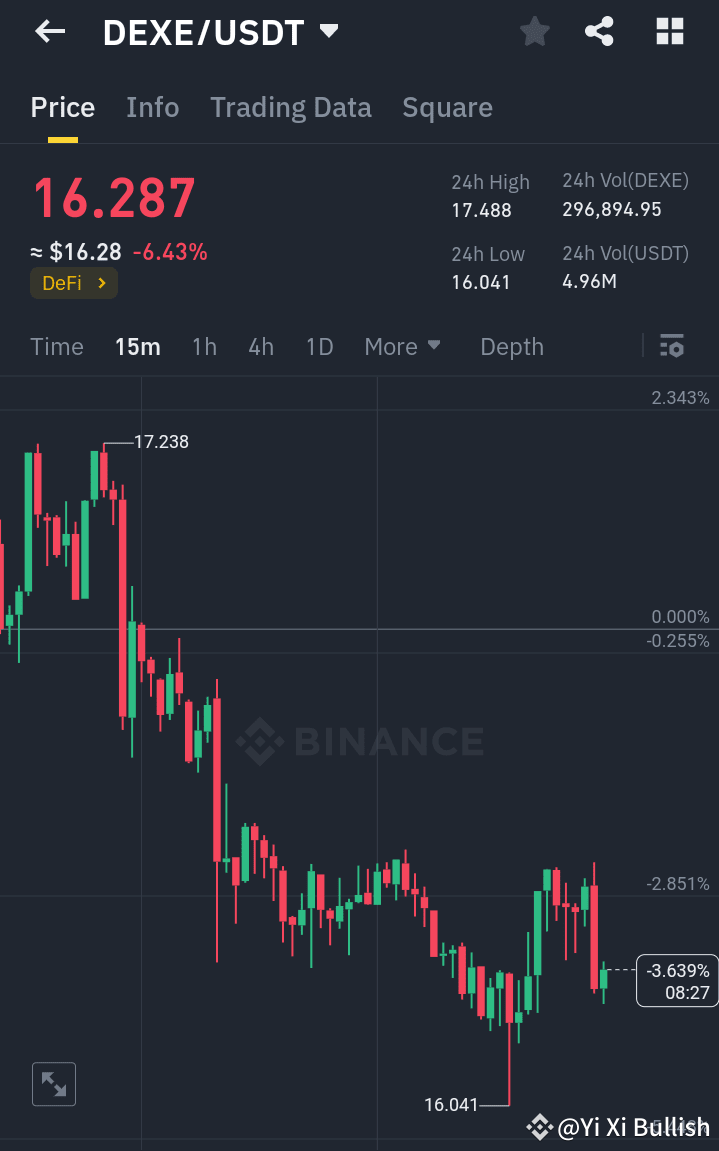Viewport: 719px width, 1151px height.
Task: Switch to the Trading Data tab
Action: [x=290, y=107]
